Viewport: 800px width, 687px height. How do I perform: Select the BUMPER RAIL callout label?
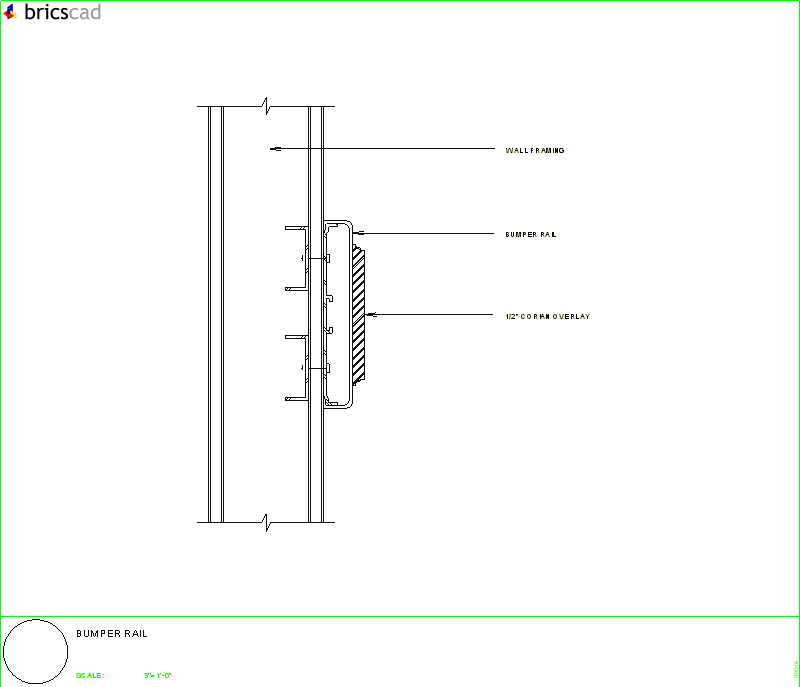(x=530, y=233)
